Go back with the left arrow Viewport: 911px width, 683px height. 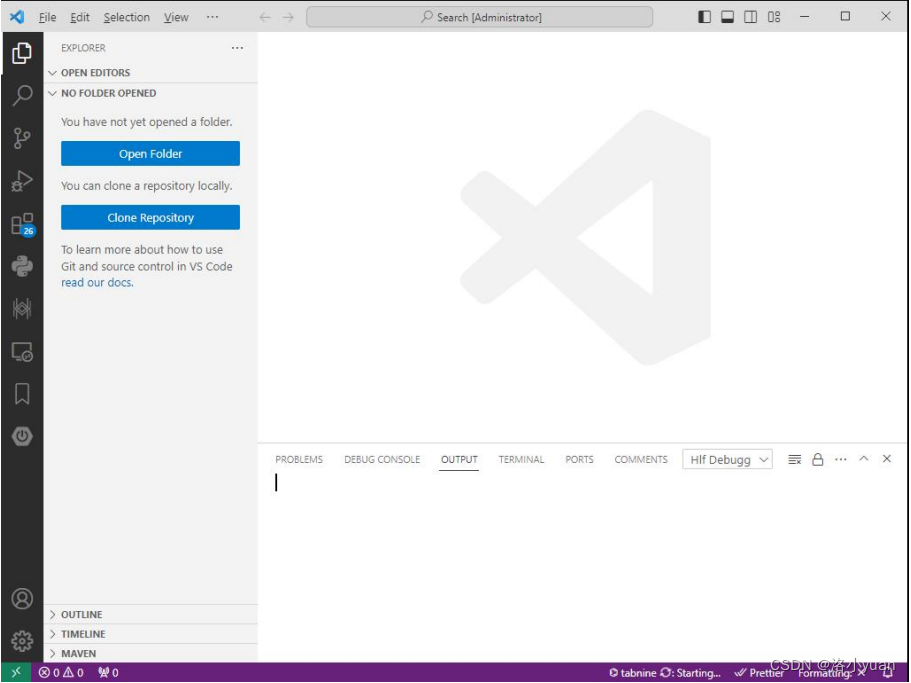pos(265,17)
